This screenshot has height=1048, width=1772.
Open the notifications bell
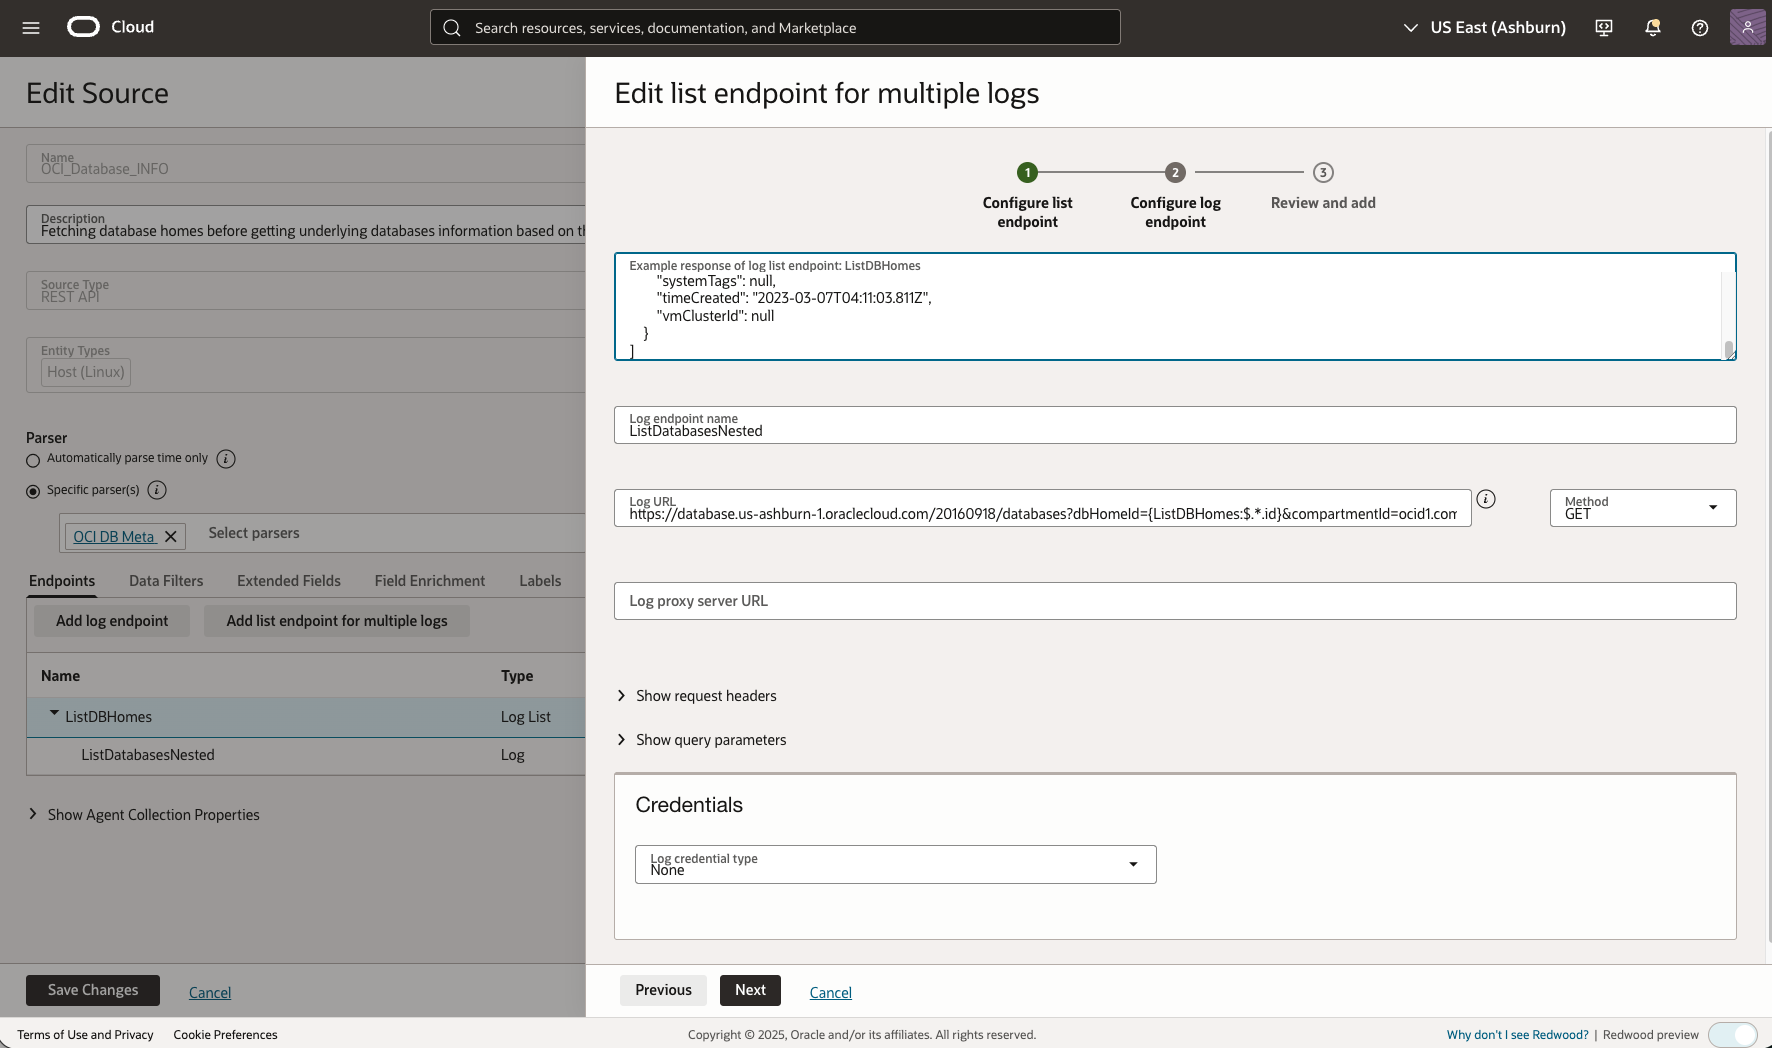pyautogui.click(x=1652, y=27)
